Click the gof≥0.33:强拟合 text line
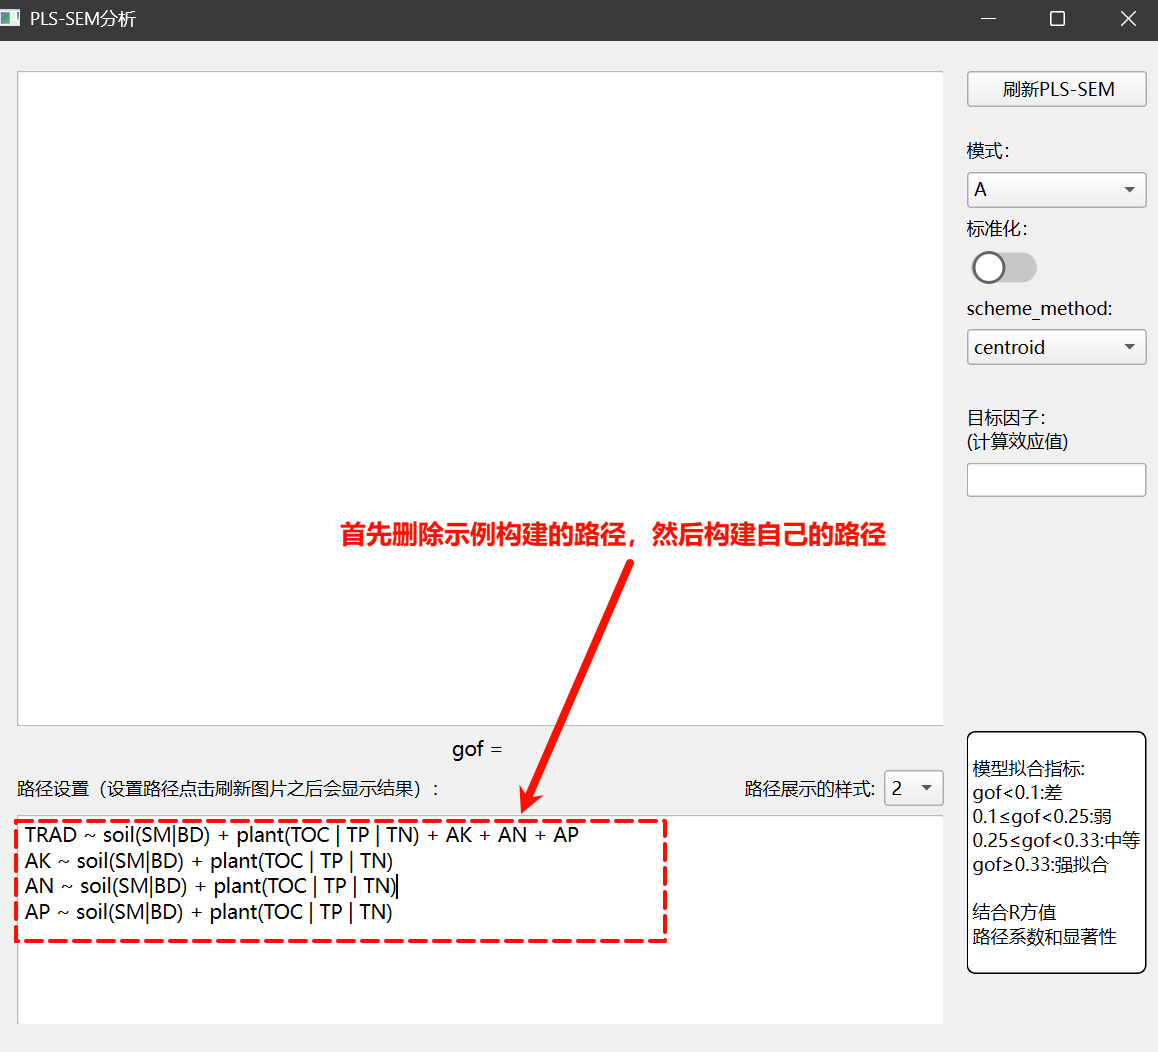The image size is (1158, 1052). (x=1041, y=864)
